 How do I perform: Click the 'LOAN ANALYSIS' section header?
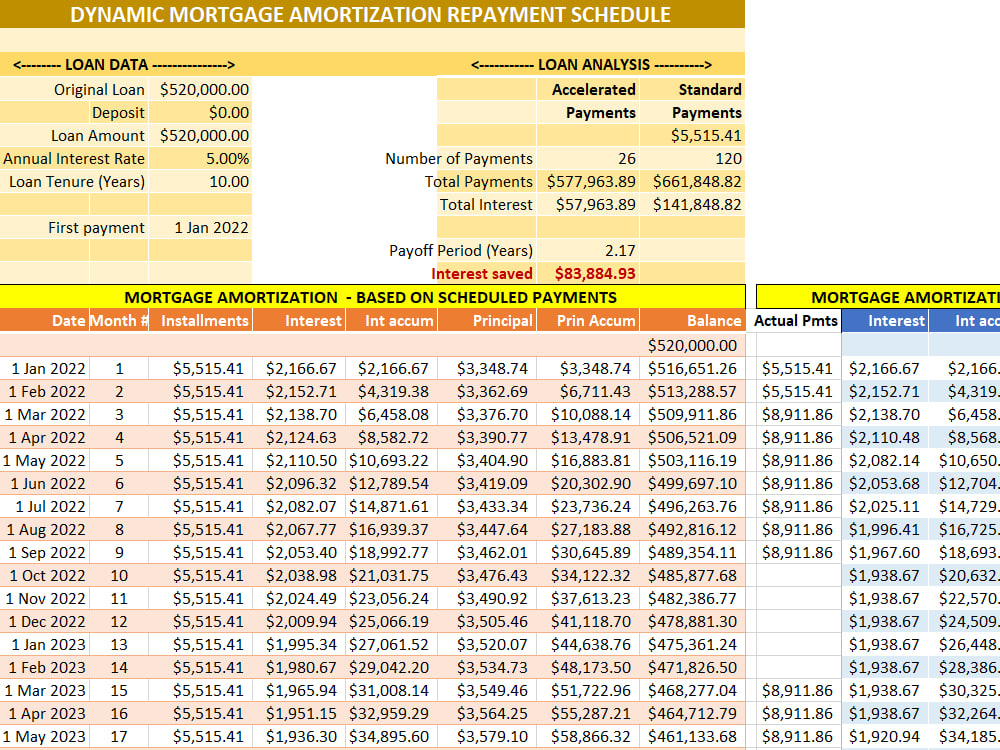click(591, 64)
